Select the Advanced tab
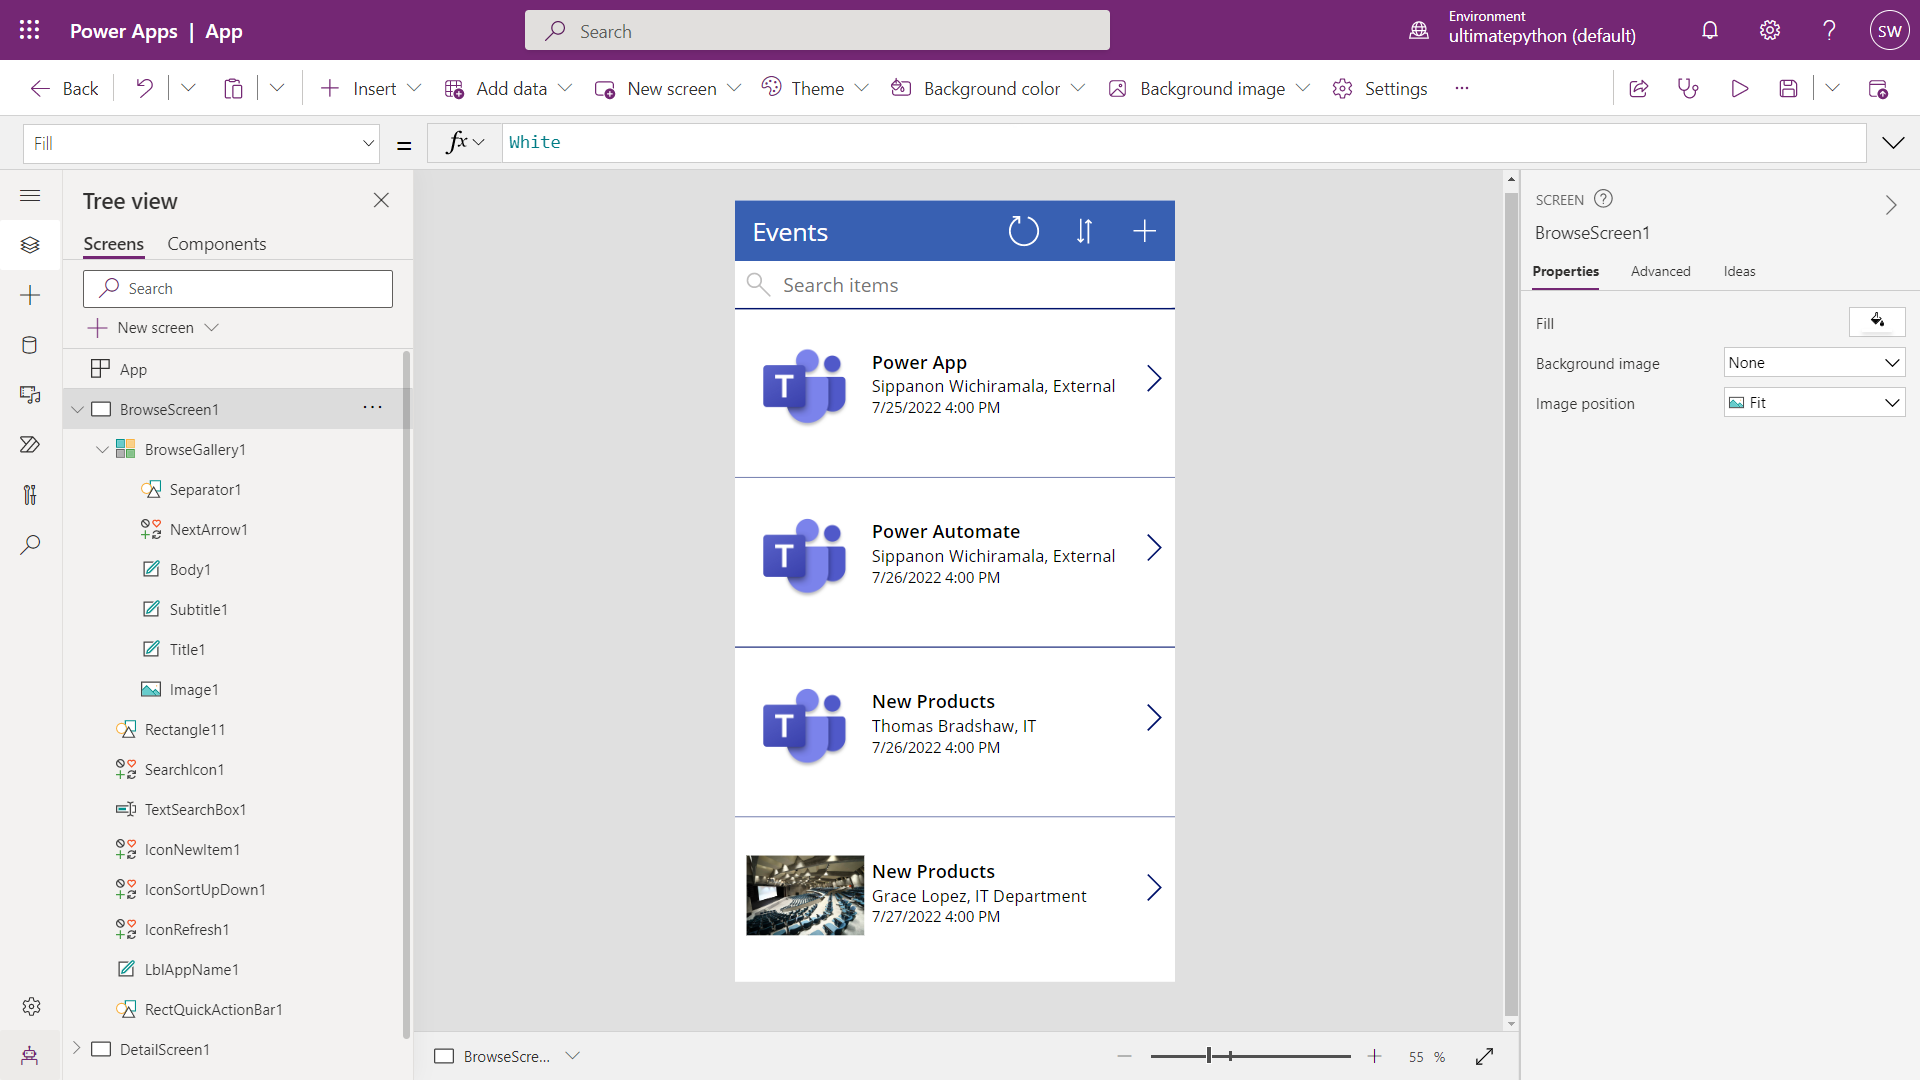This screenshot has height=1080, width=1920. [x=1660, y=271]
